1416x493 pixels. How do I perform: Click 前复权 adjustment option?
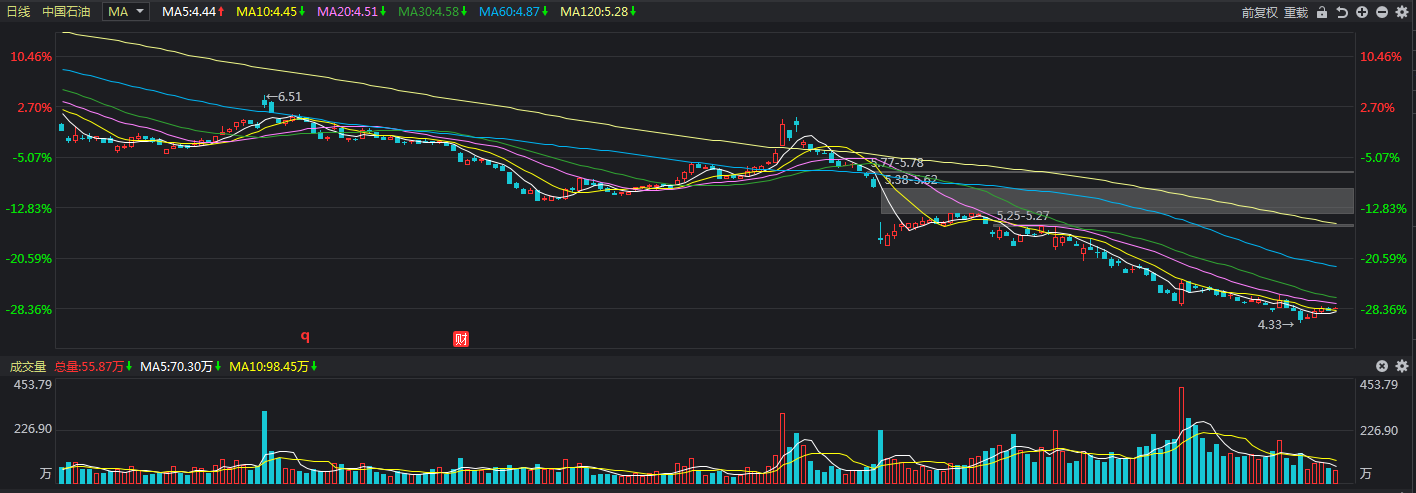click(x=1260, y=12)
